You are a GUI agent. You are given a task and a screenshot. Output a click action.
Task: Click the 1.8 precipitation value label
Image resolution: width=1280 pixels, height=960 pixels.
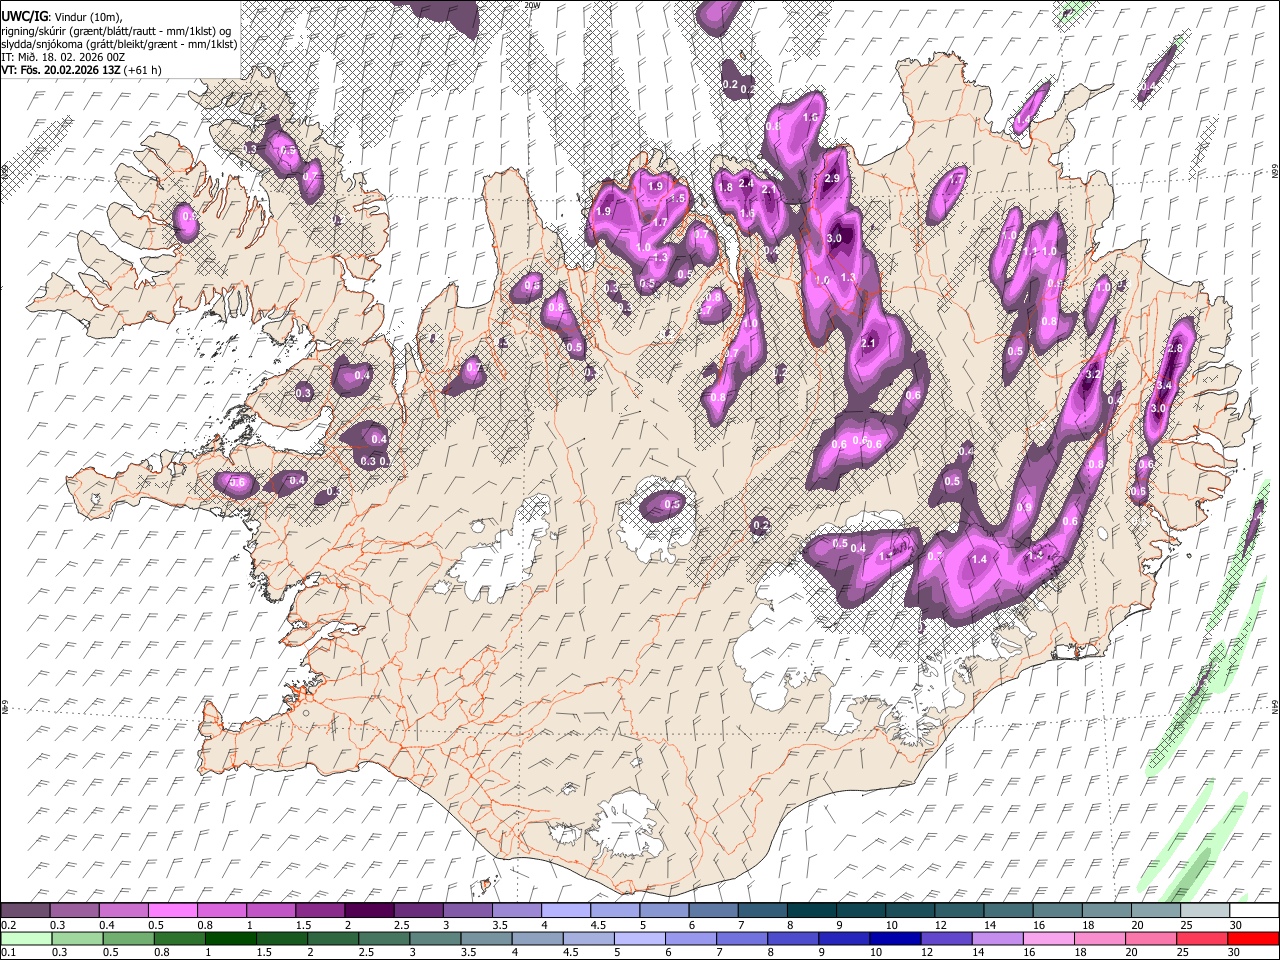click(x=726, y=187)
